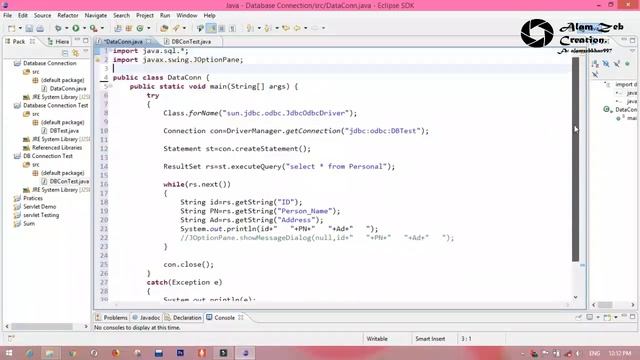Switch to the Problems tab
The image size is (640, 360).
tap(111, 317)
